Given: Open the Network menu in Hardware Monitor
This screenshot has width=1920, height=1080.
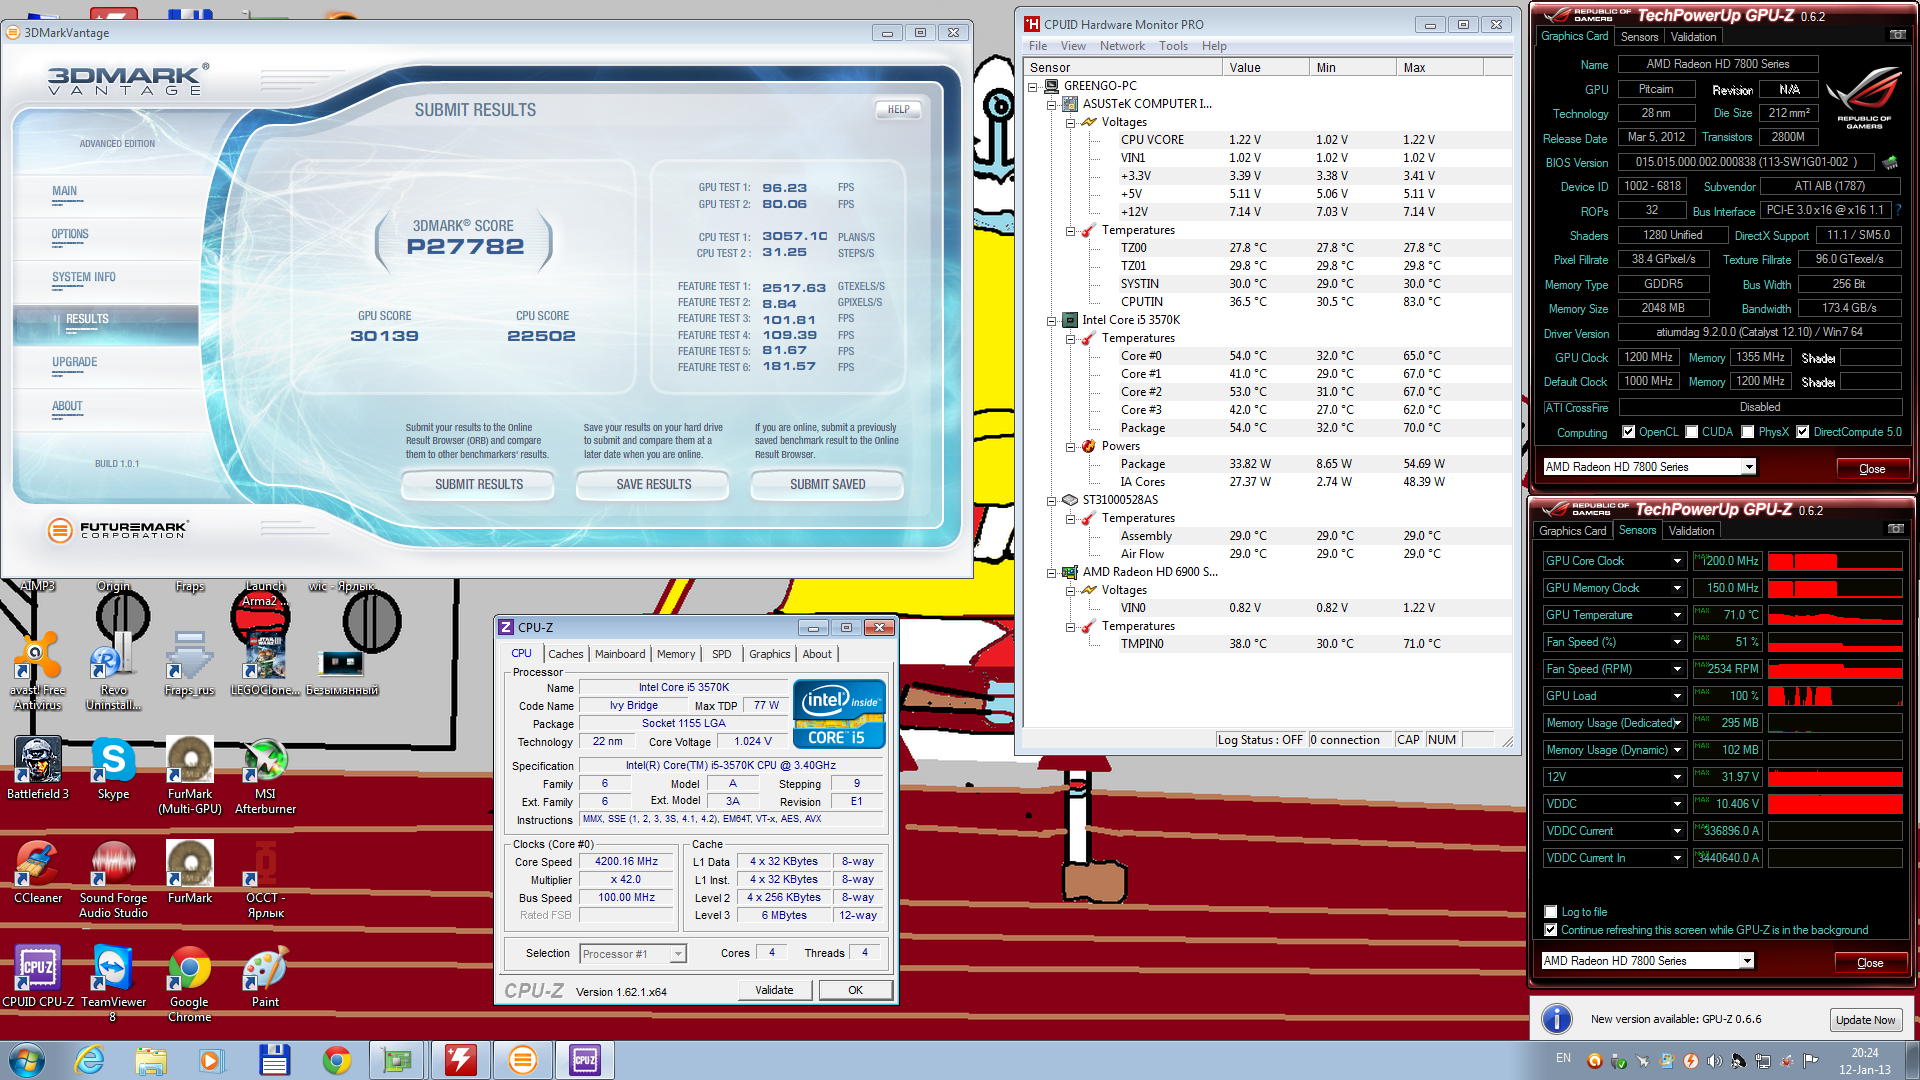Looking at the screenshot, I should pos(1122,46).
